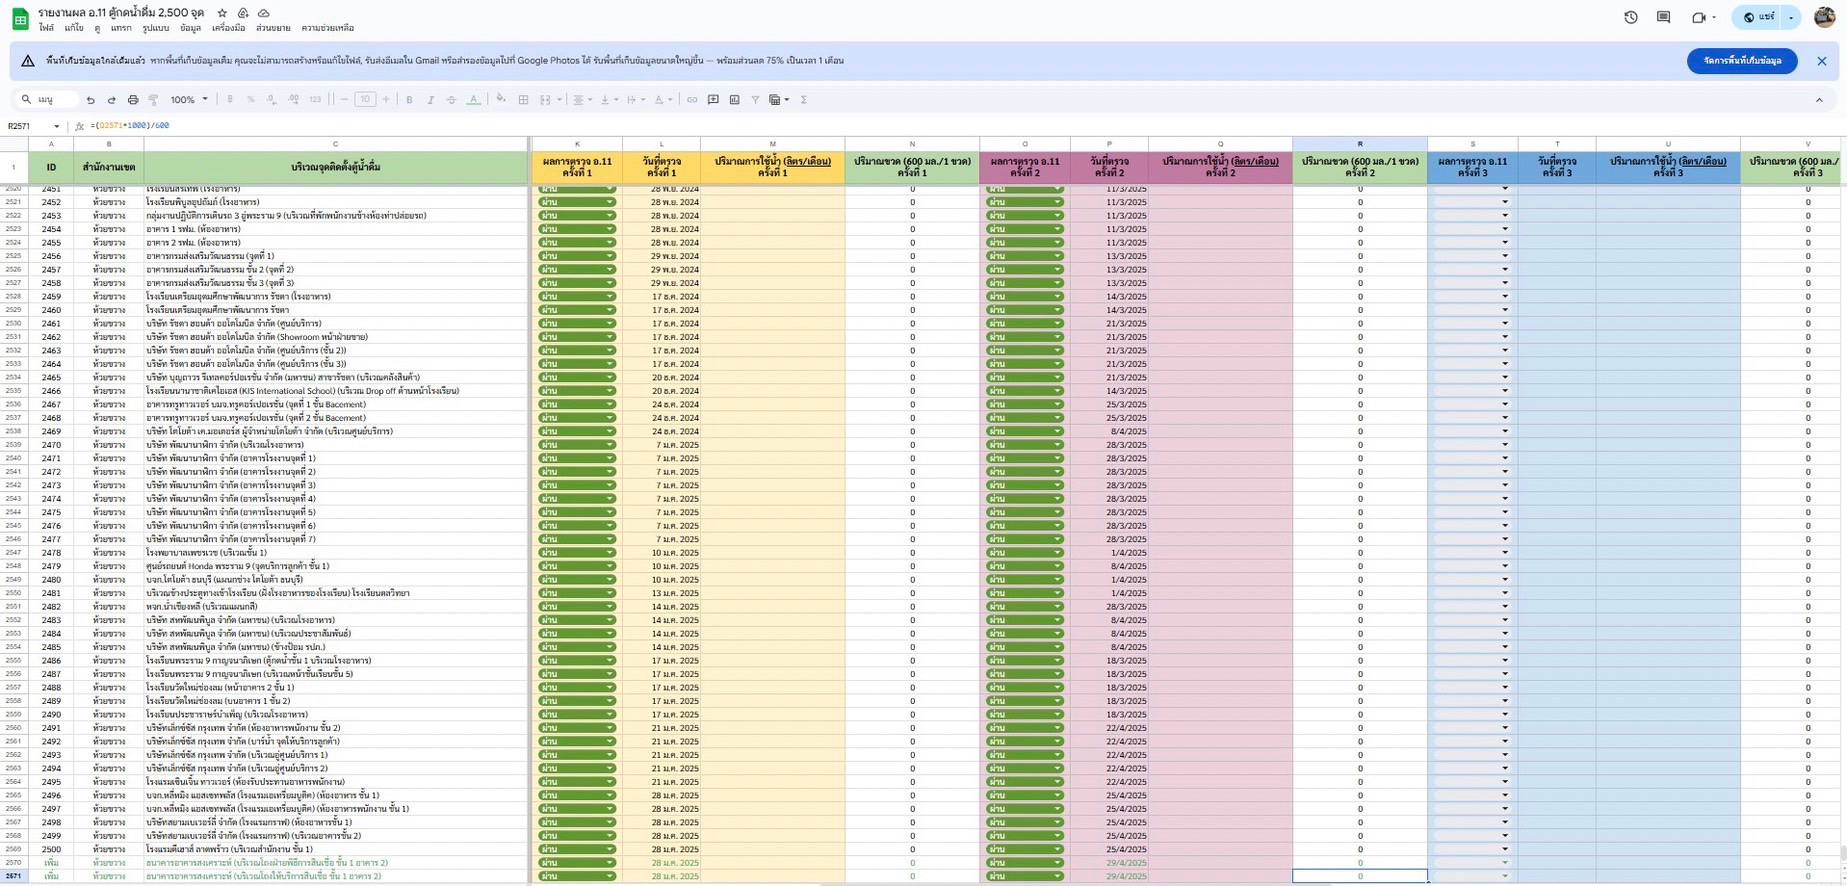Increase font size with plus icon
Image resolution: width=1847 pixels, height=886 pixels.
pos(386,100)
